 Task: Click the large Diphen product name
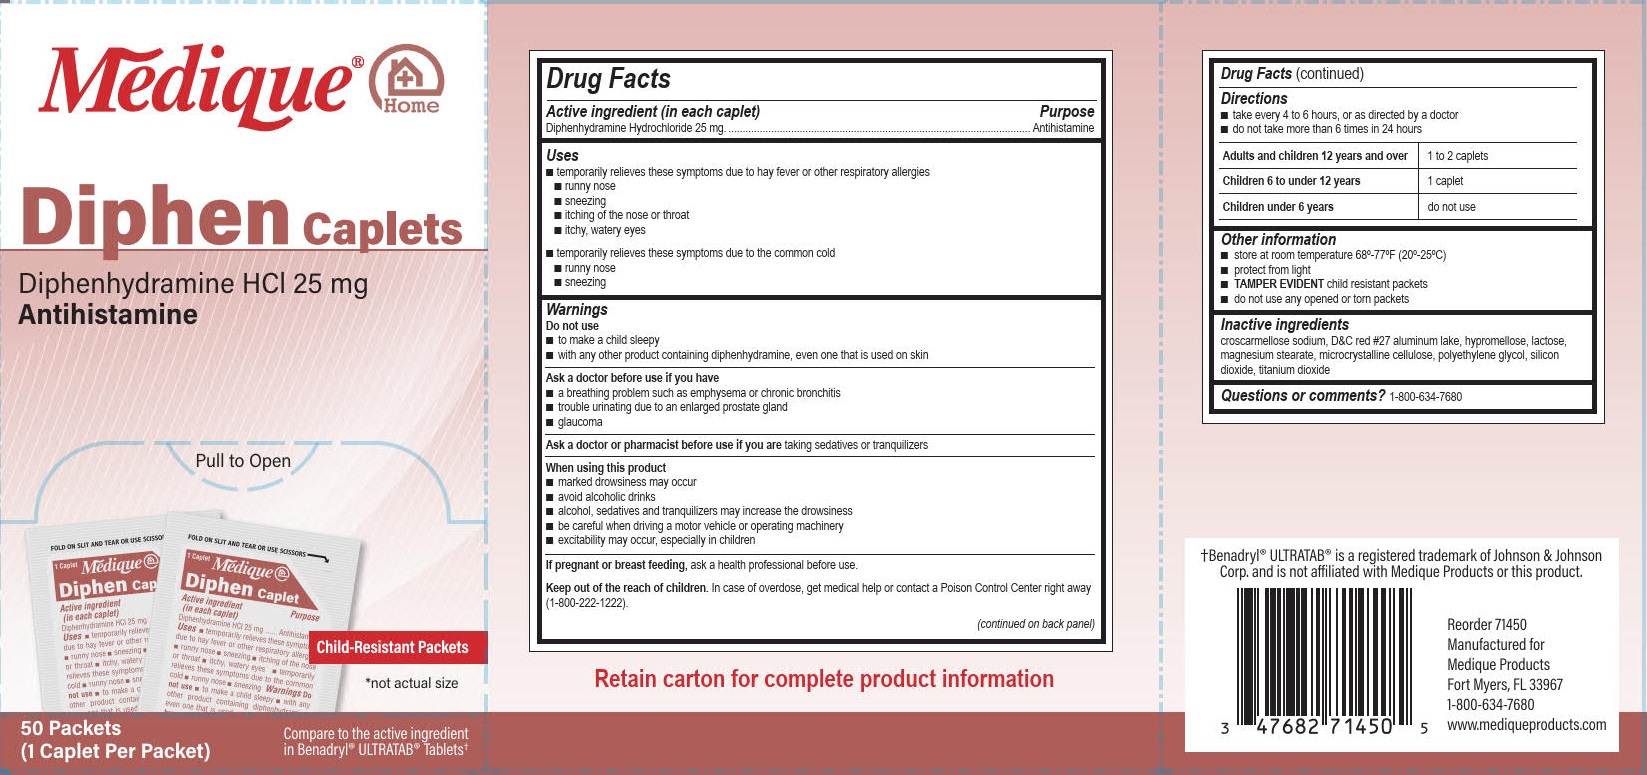pyautogui.click(x=155, y=218)
